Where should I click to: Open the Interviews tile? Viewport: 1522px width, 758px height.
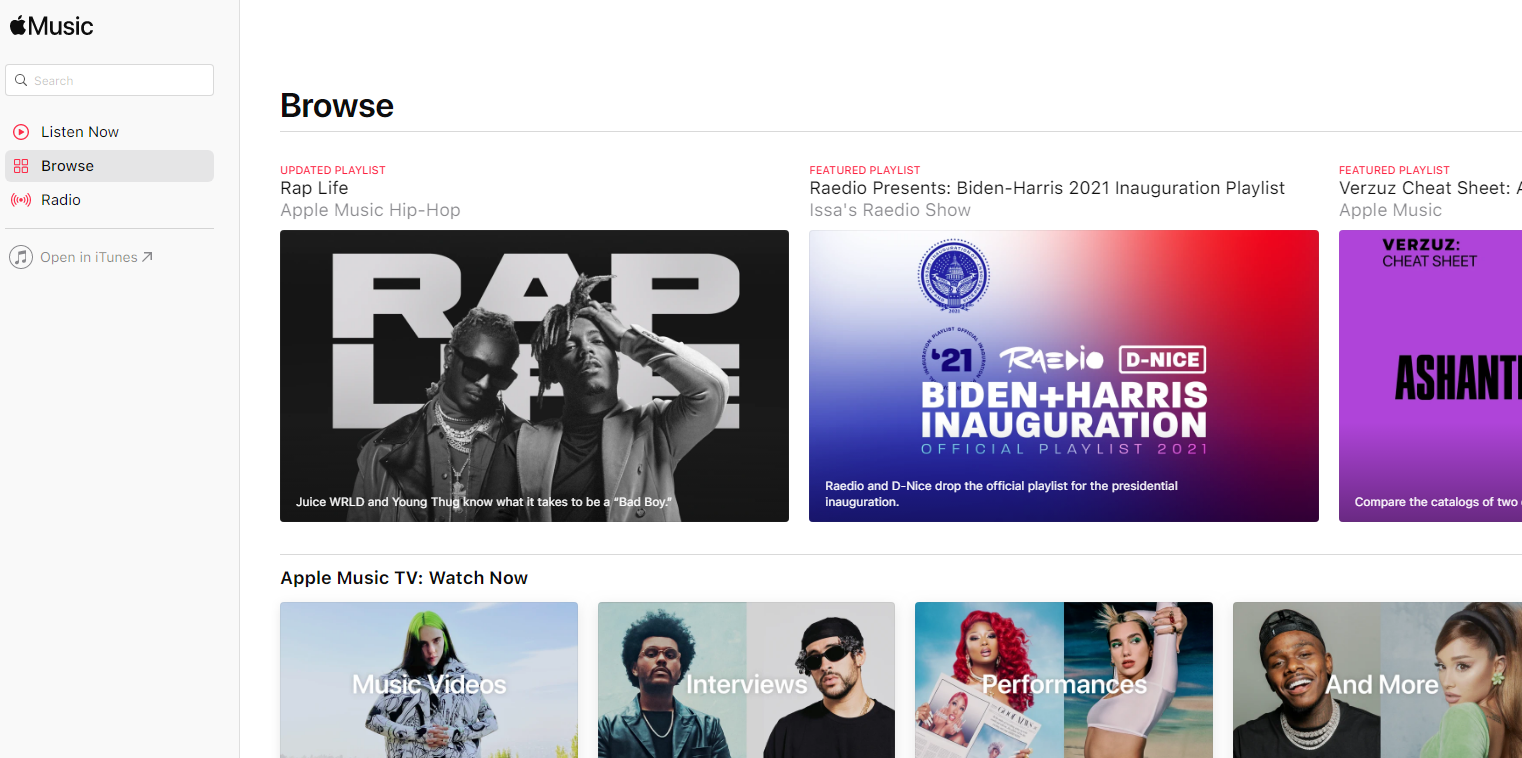point(746,680)
